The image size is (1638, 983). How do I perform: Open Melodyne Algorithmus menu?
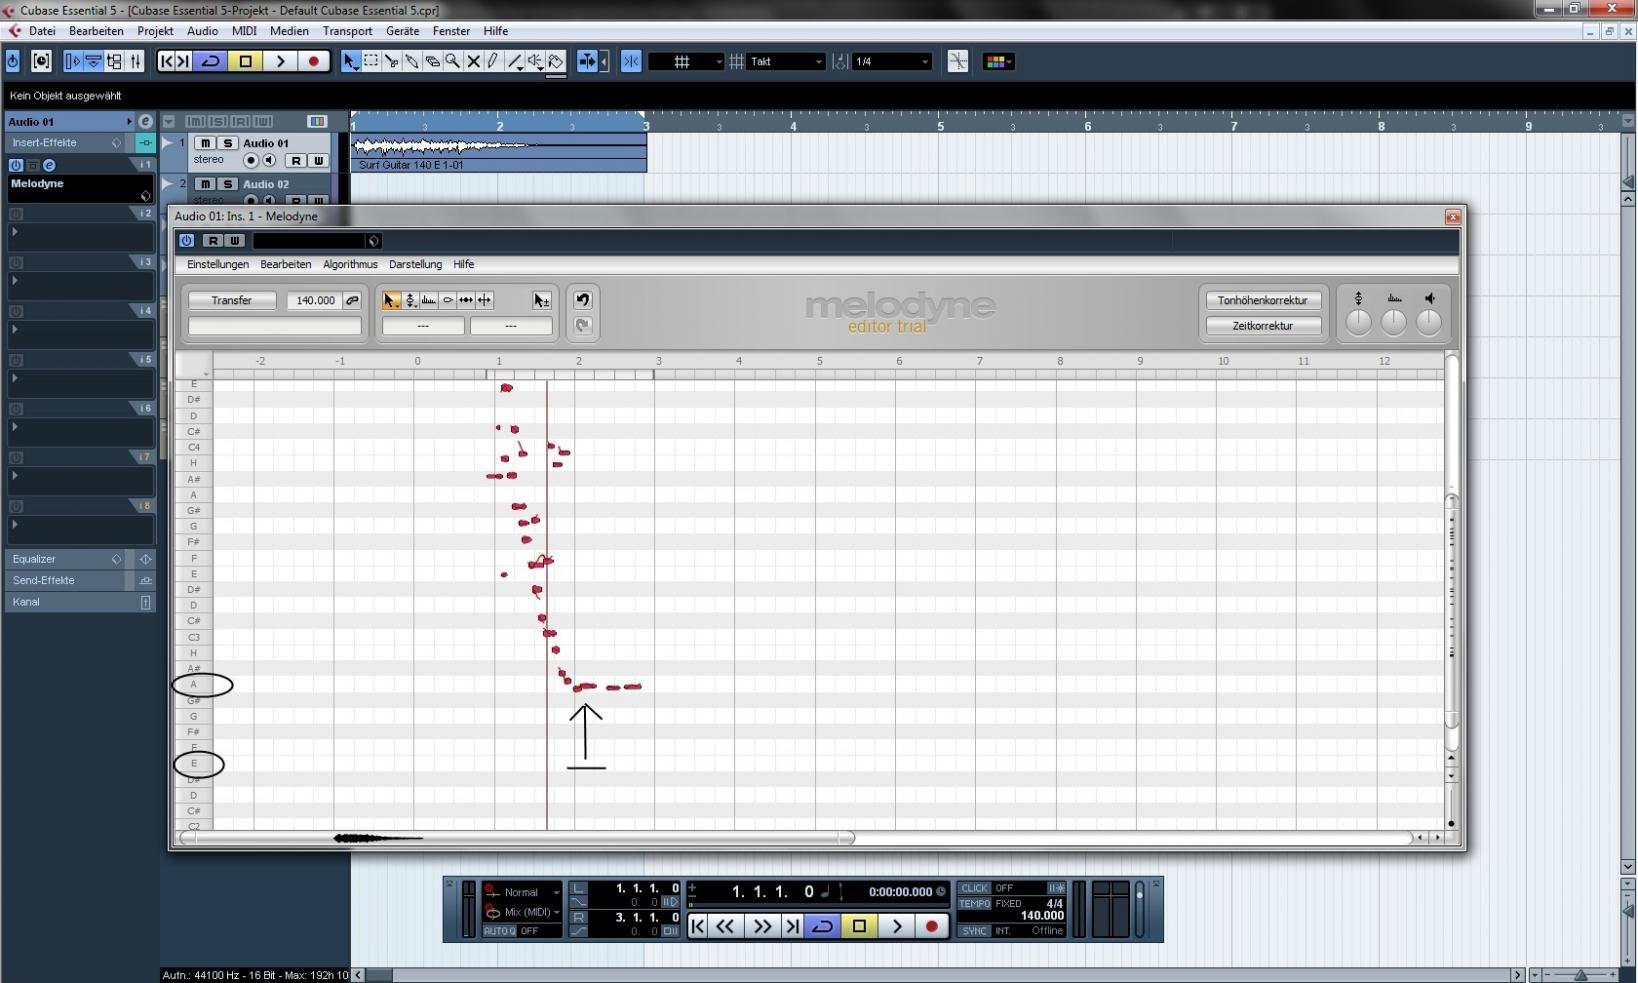[350, 264]
